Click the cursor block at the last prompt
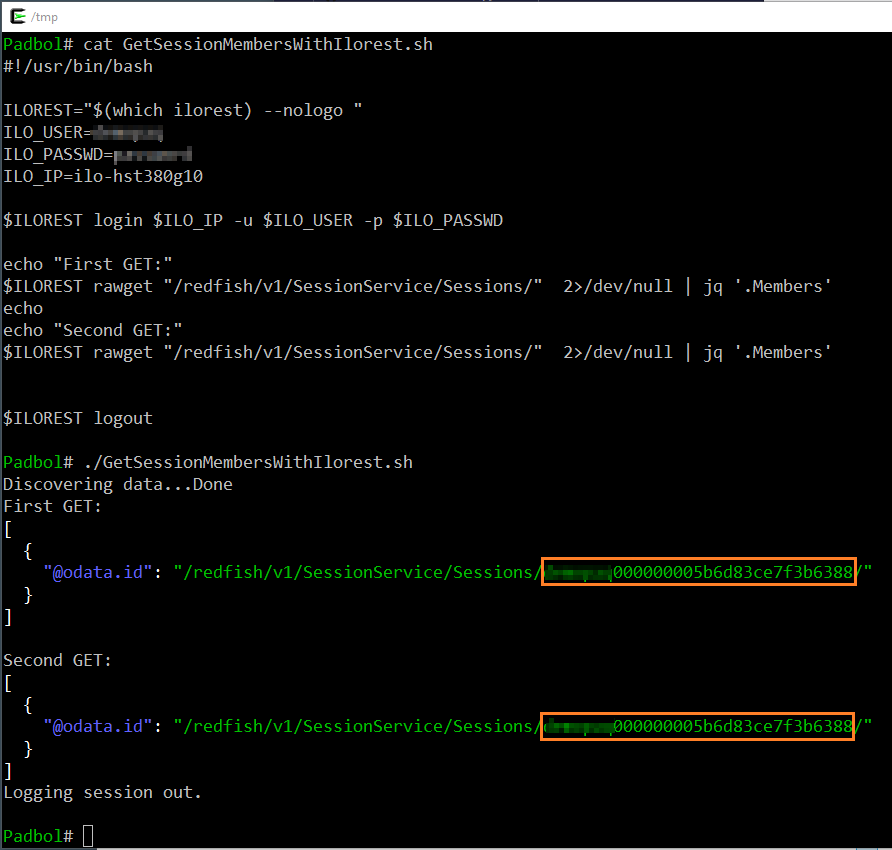Screen dimensions: 892x850 coord(88,835)
